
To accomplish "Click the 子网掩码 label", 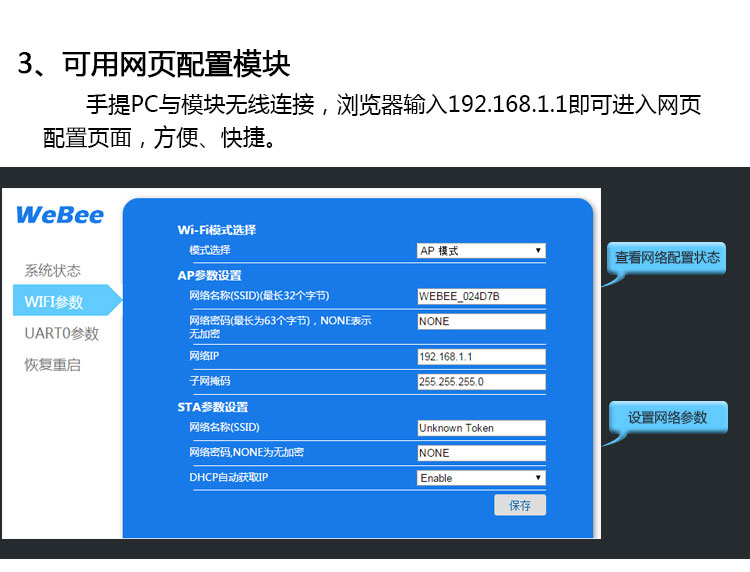I will pyautogui.click(x=210, y=381).
